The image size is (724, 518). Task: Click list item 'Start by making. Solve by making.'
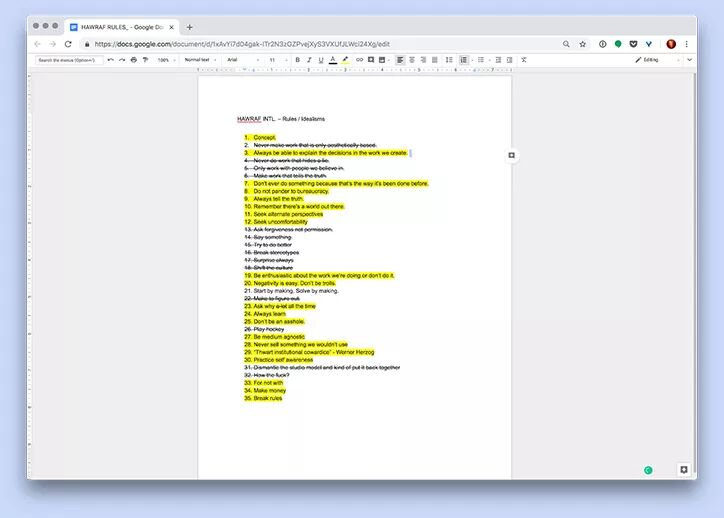pyautogui.click(x=296, y=291)
